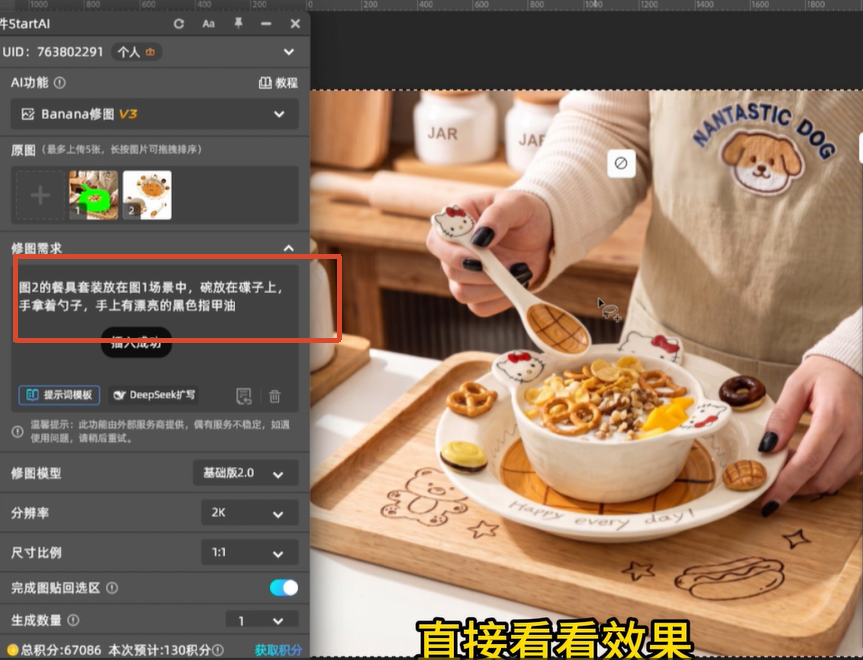Open the 提示词模板 prompt templates
Viewport: 863px width, 660px height.
coord(59,395)
